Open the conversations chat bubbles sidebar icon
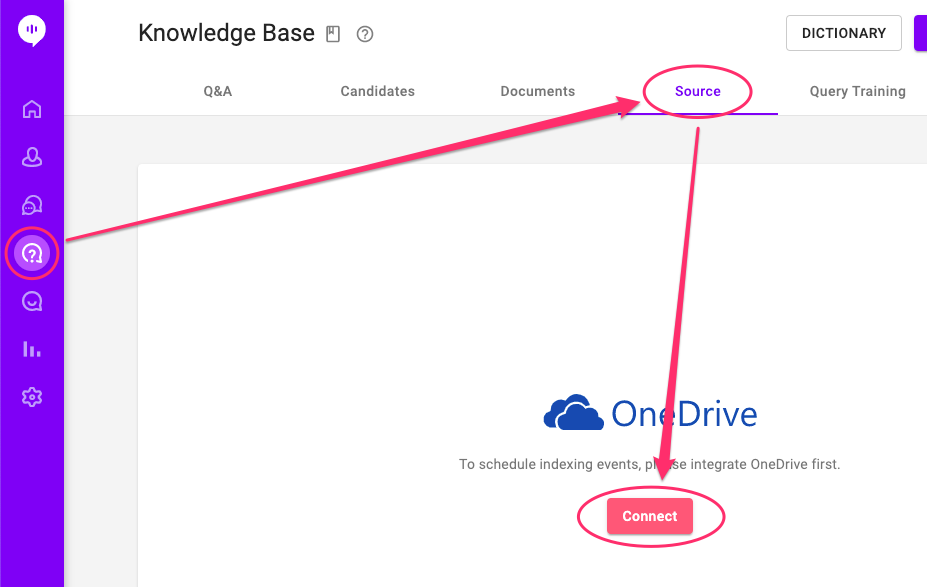927x587 pixels. (x=32, y=205)
